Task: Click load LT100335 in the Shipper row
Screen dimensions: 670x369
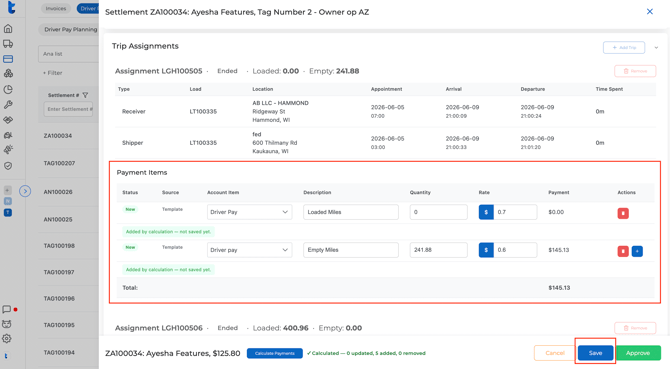Action: click(203, 143)
